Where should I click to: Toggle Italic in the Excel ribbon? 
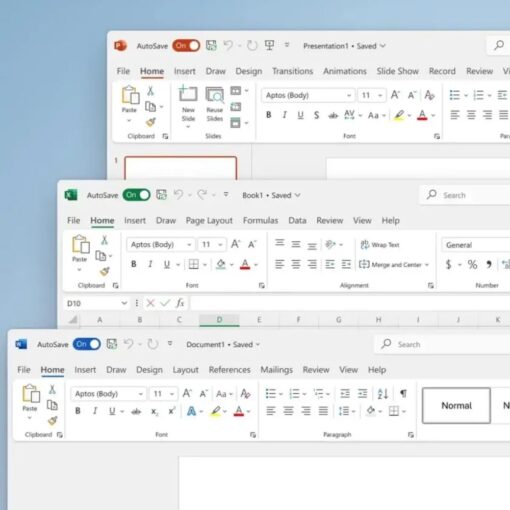click(x=150, y=264)
